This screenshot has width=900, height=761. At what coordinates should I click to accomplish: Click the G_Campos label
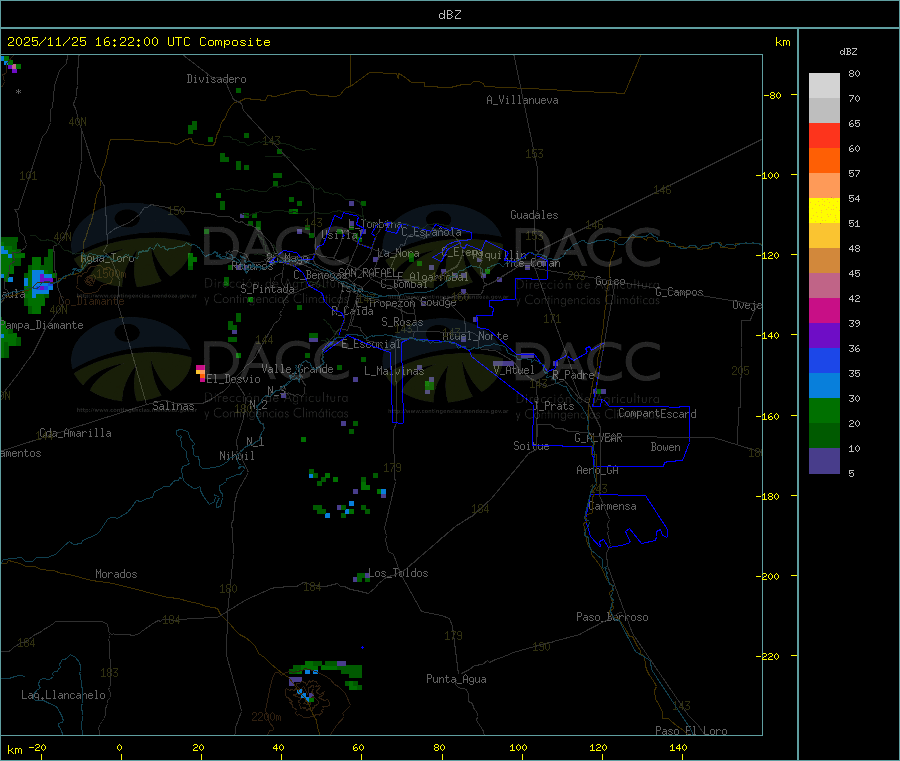click(x=680, y=292)
